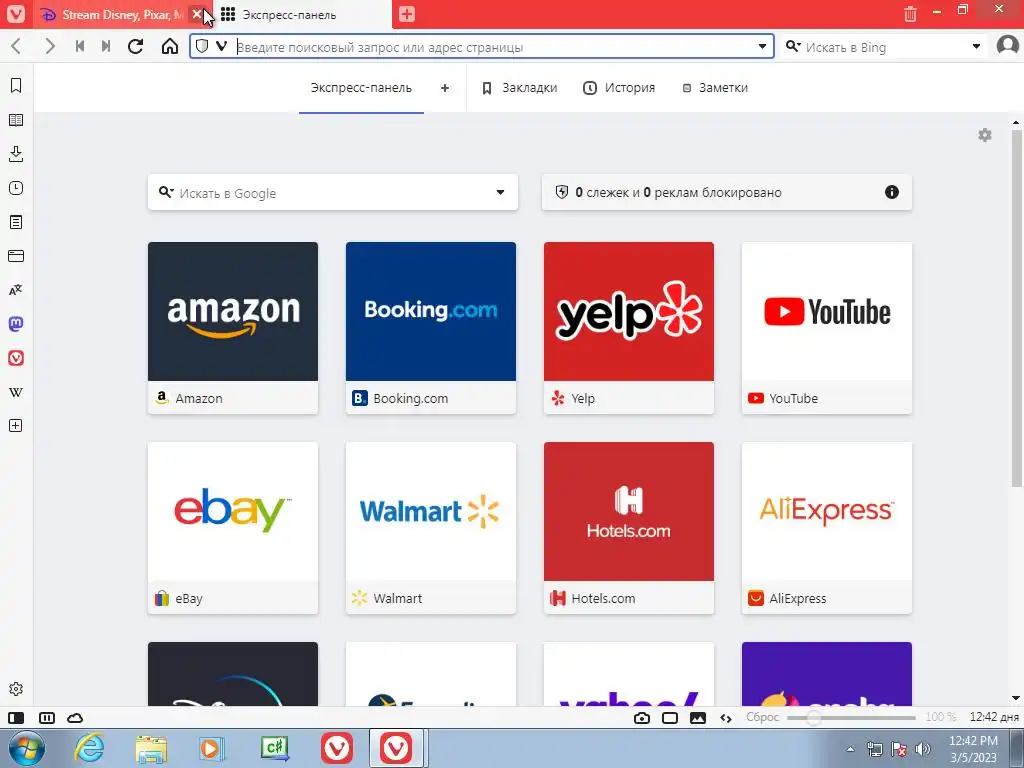Close the Stream Disney tab

[x=197, y=14]
